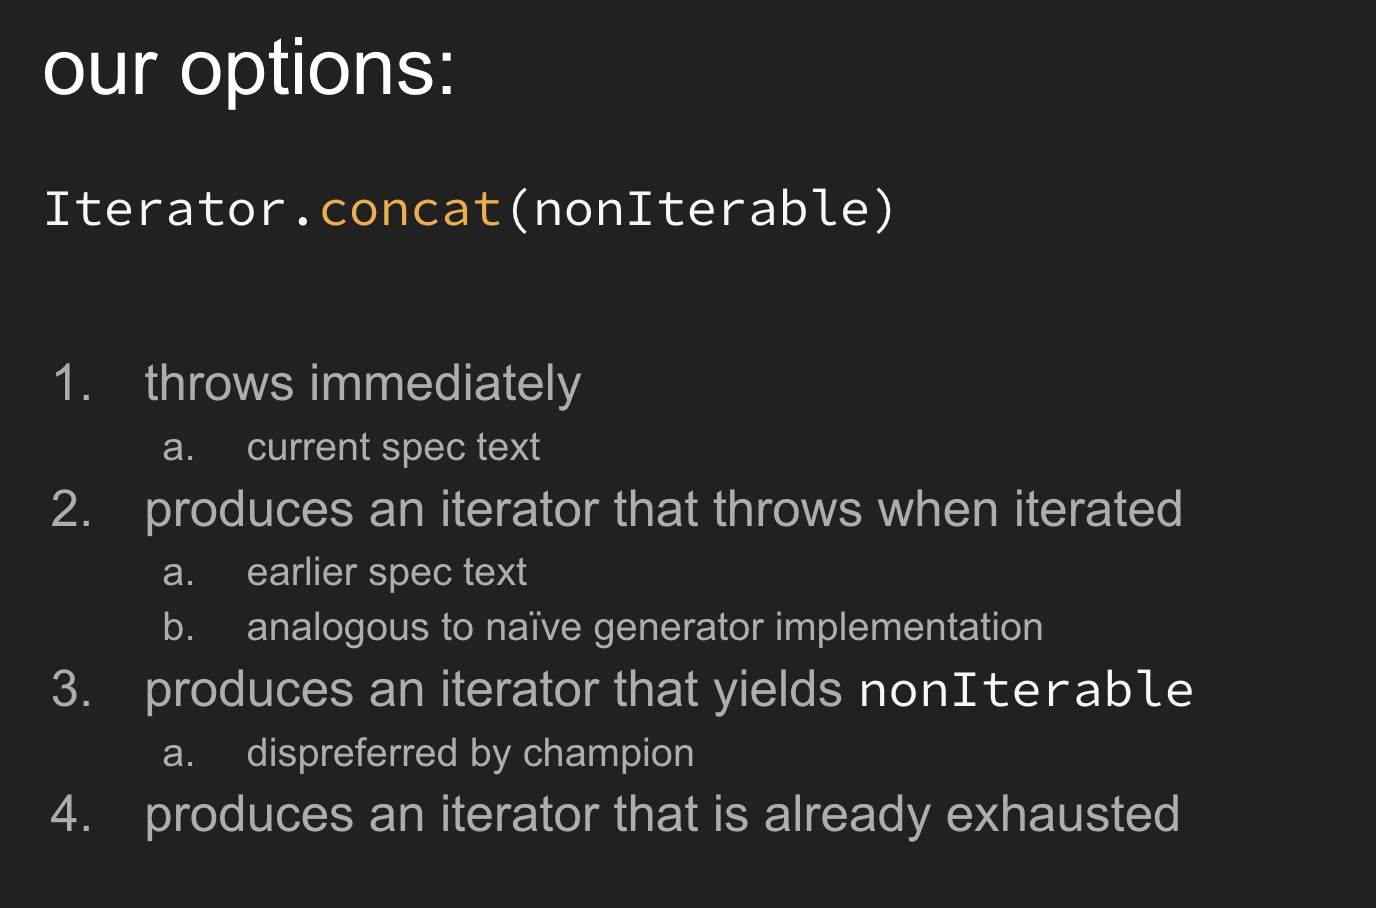The image size is (1376, 908).
Task: Click 'dispreferred by champion' sub-item
Action: tap(470, 753)
